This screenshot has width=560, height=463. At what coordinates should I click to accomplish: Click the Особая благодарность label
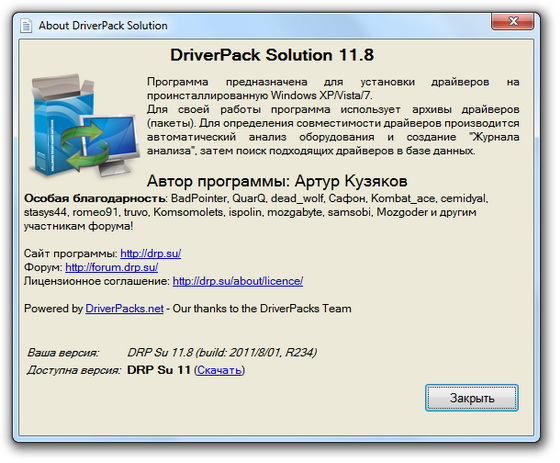point(95,198)
